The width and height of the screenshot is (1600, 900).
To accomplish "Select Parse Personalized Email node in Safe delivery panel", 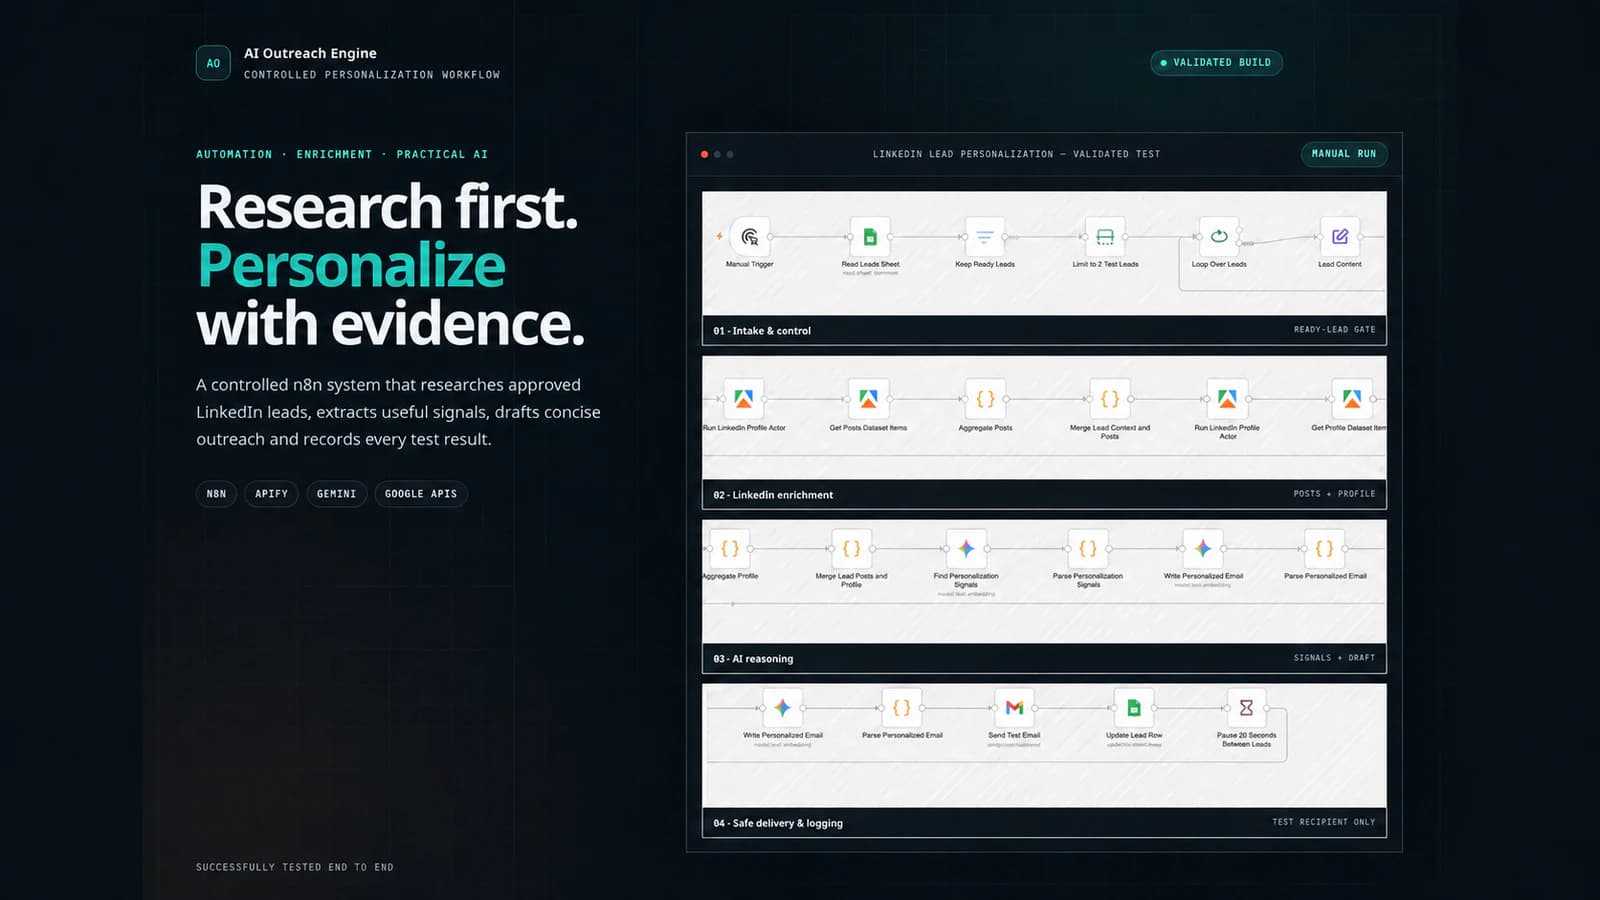I will (x=902, y=708).
